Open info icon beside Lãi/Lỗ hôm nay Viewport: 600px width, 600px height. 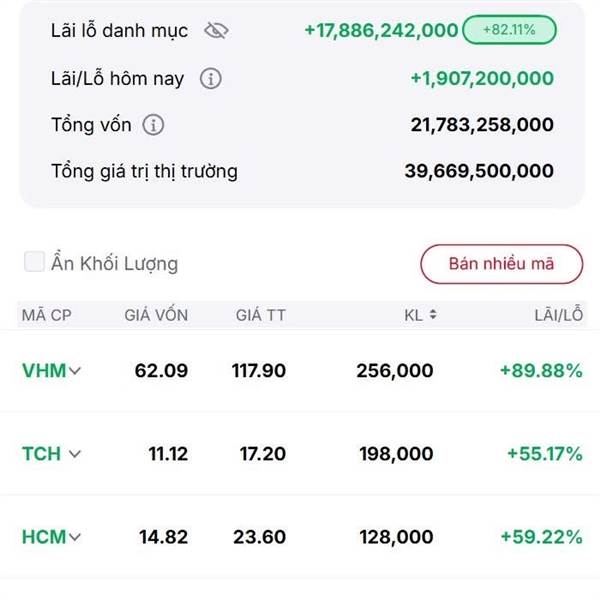[211, 78]
